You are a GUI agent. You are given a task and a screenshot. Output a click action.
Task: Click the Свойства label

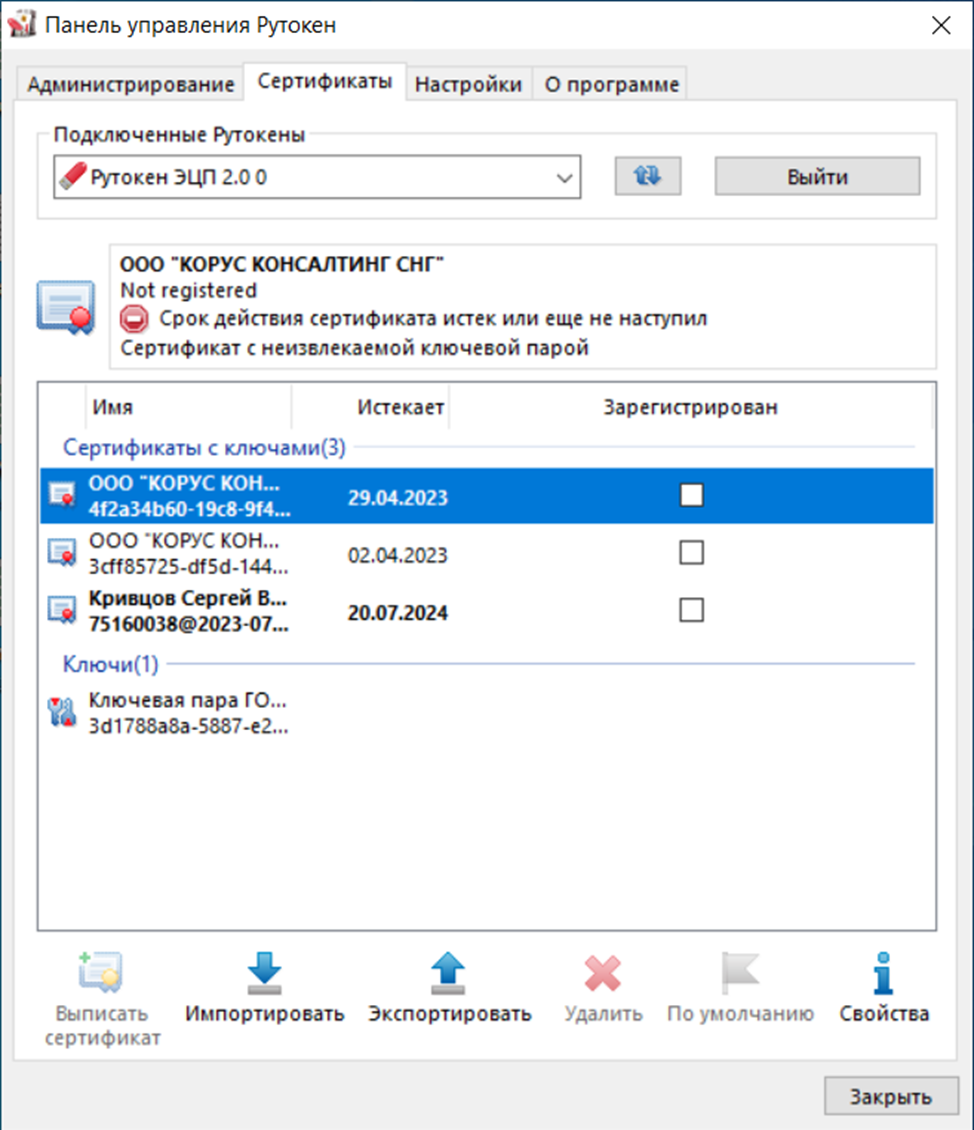[x=884, y=1014]
